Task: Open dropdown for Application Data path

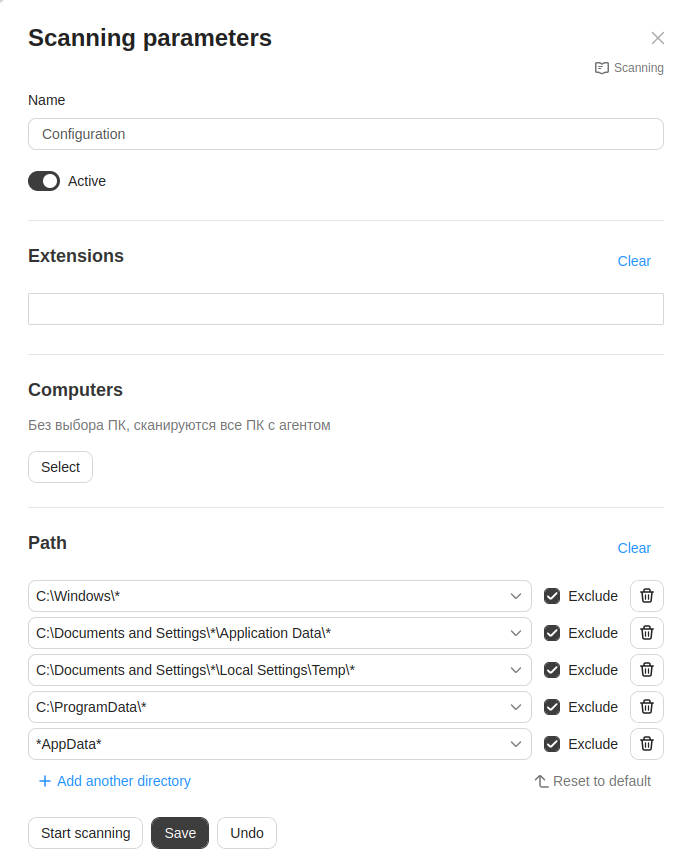Action: (x=516, y=633)
